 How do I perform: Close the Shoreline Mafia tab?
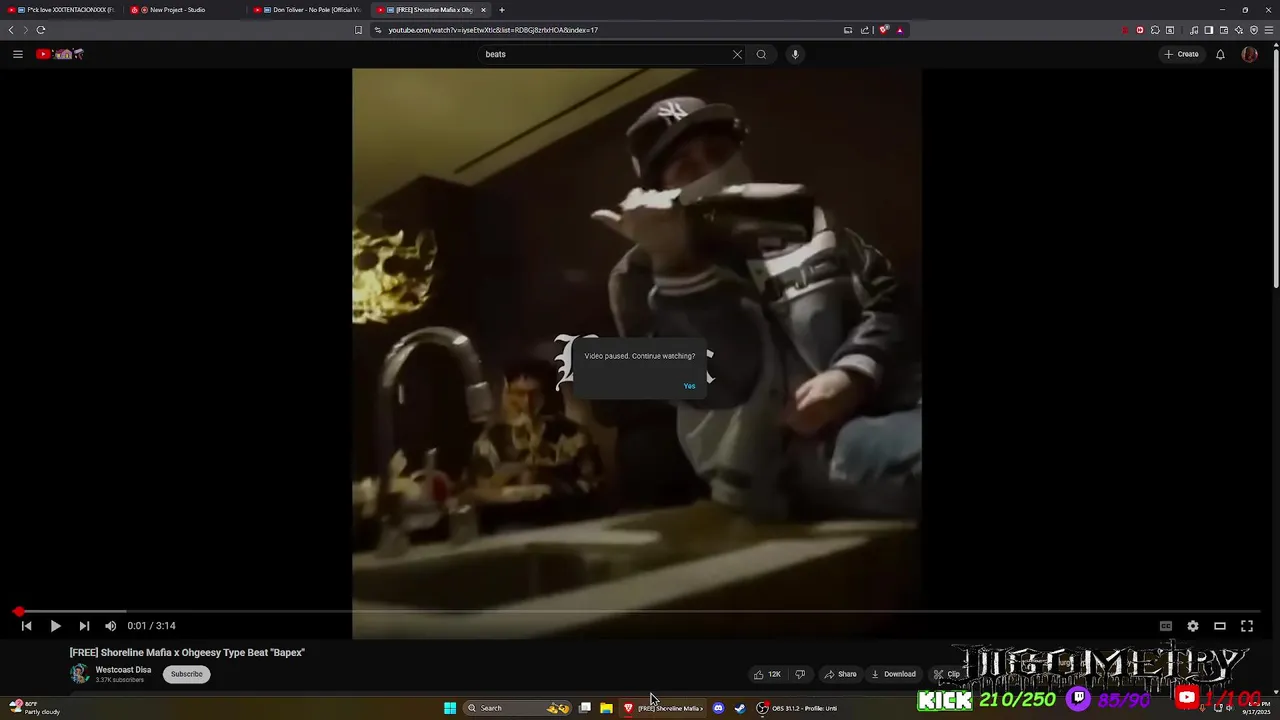[483, 10]
